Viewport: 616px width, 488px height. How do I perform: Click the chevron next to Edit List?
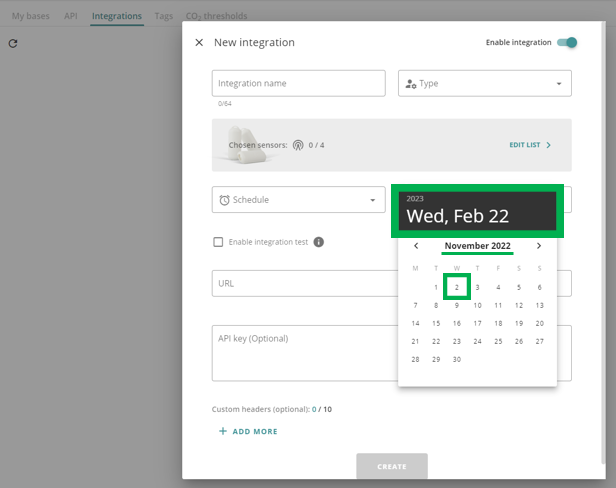pos(549,145)
